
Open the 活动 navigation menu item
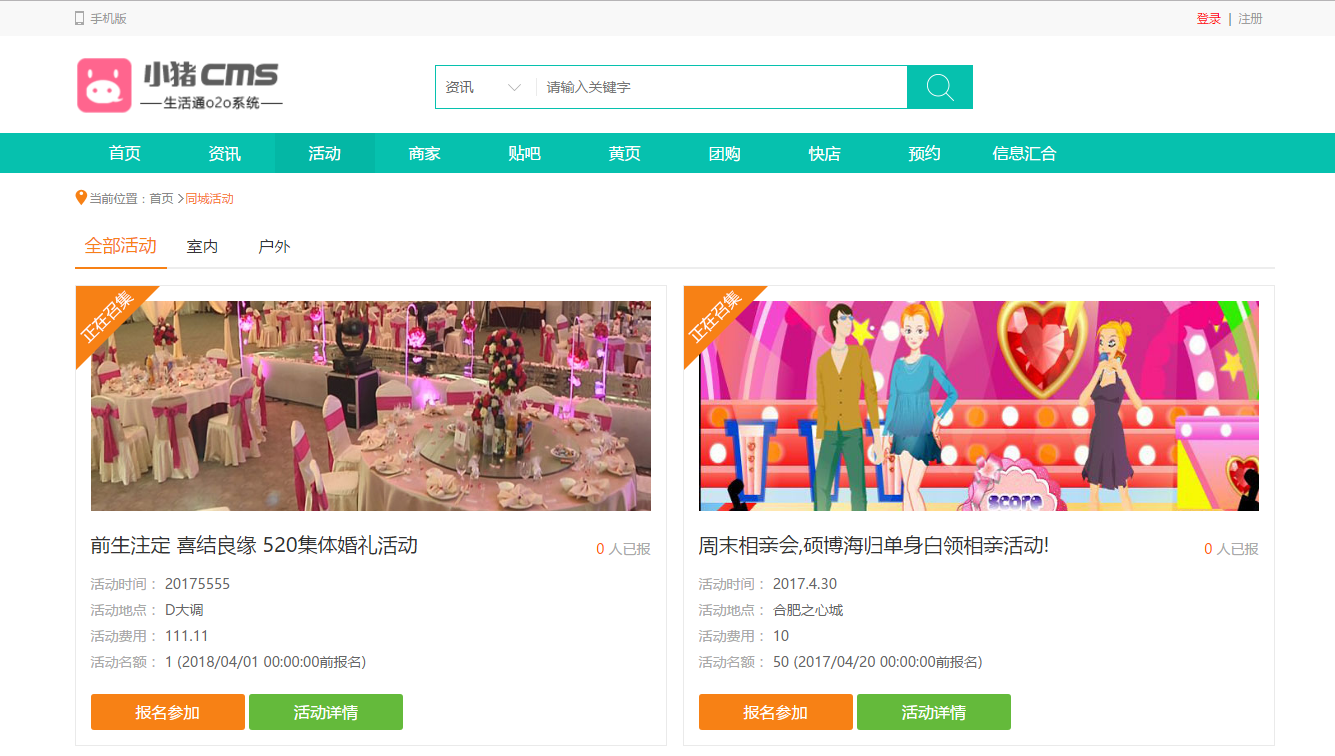pos(325,153)
